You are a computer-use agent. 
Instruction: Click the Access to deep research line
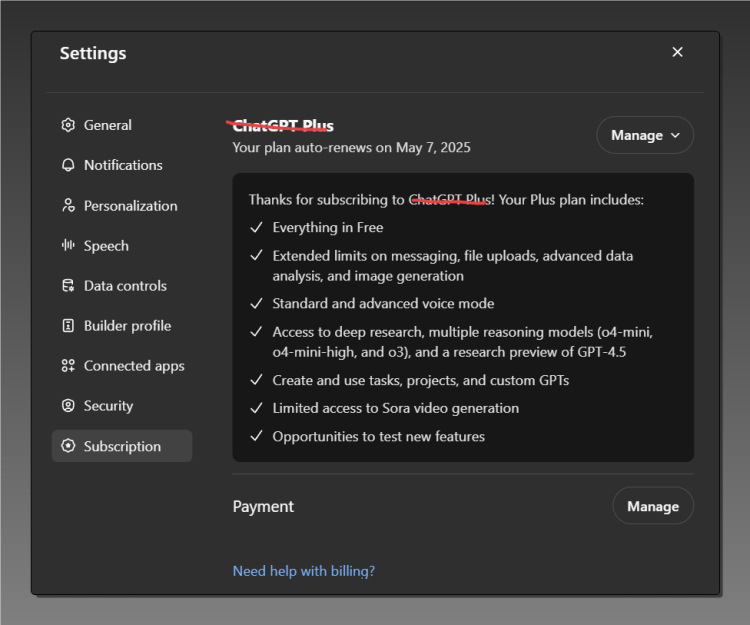point(463,342)
